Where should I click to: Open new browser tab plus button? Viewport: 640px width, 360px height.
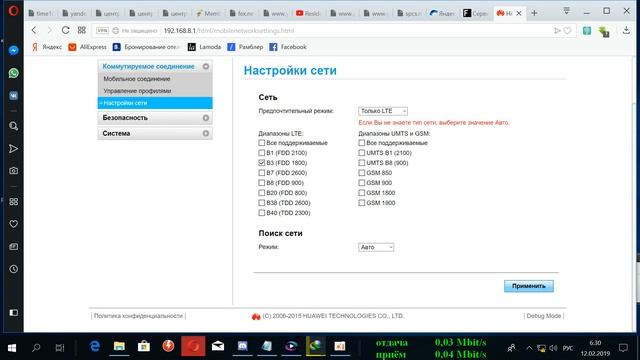coord(534,13)
